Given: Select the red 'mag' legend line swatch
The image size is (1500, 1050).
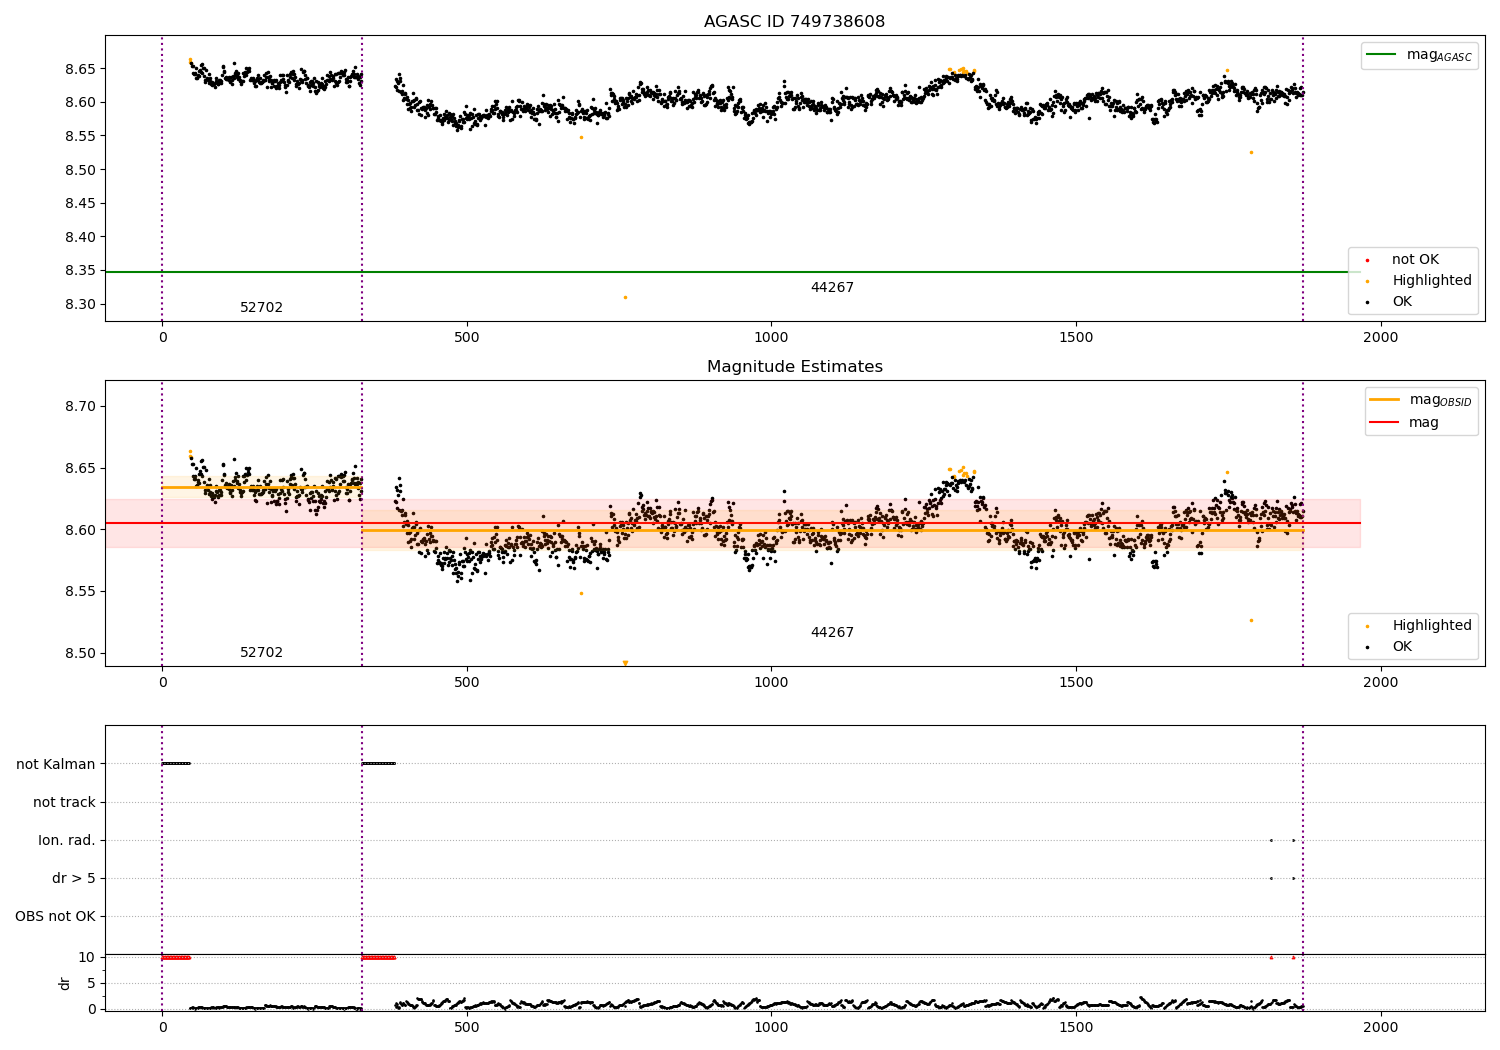Looking at the screenshot, I should click(1385, 423).
